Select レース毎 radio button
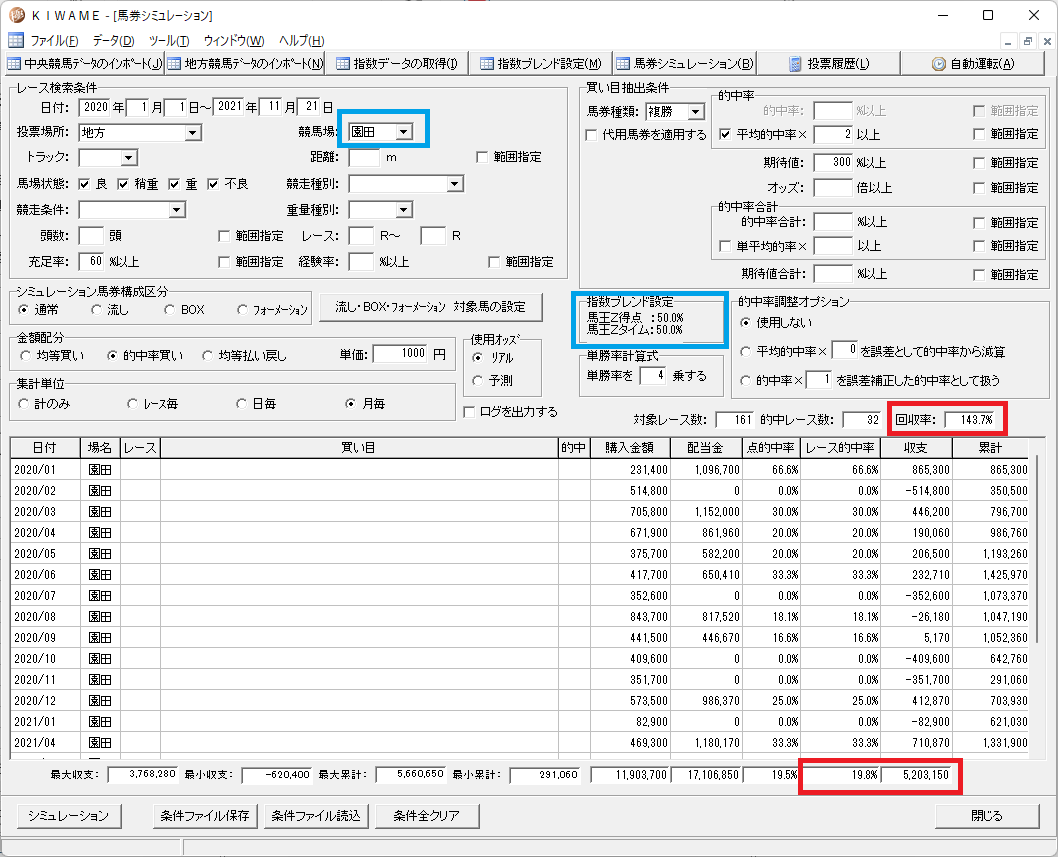The image size is (1058, 857). [x=132, y=404]
